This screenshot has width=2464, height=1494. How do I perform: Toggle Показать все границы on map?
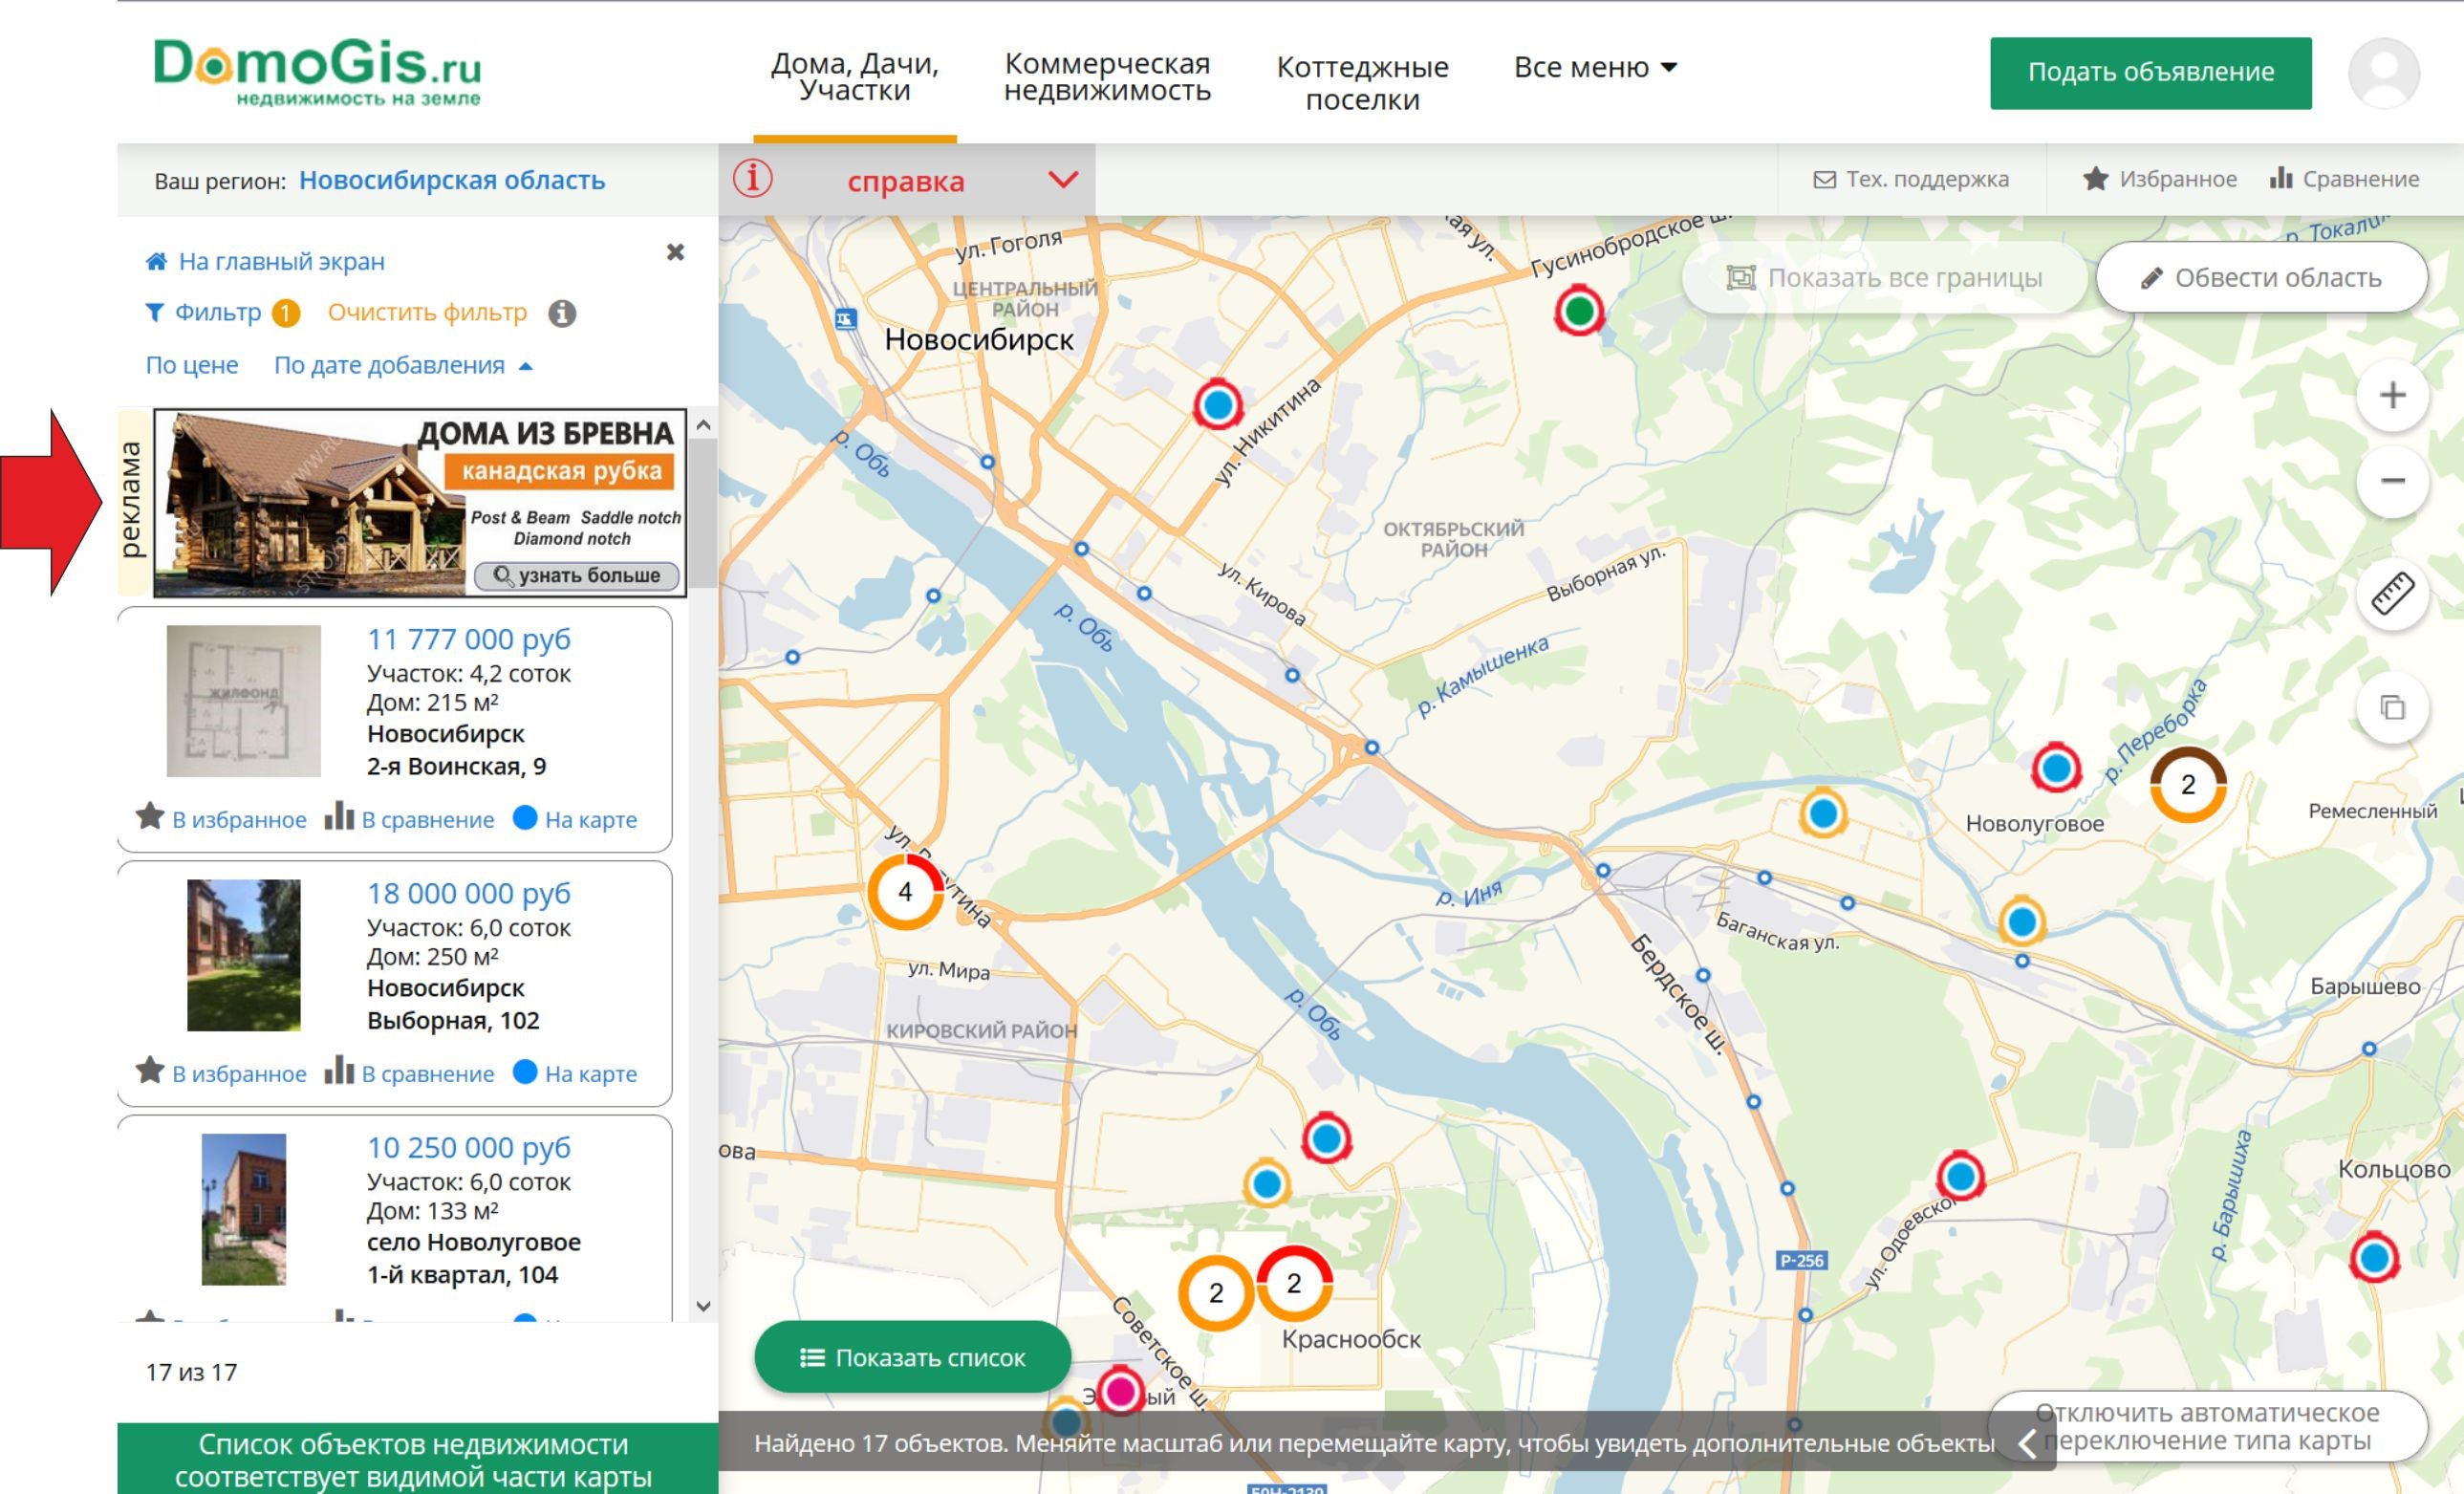(1884, 278)
